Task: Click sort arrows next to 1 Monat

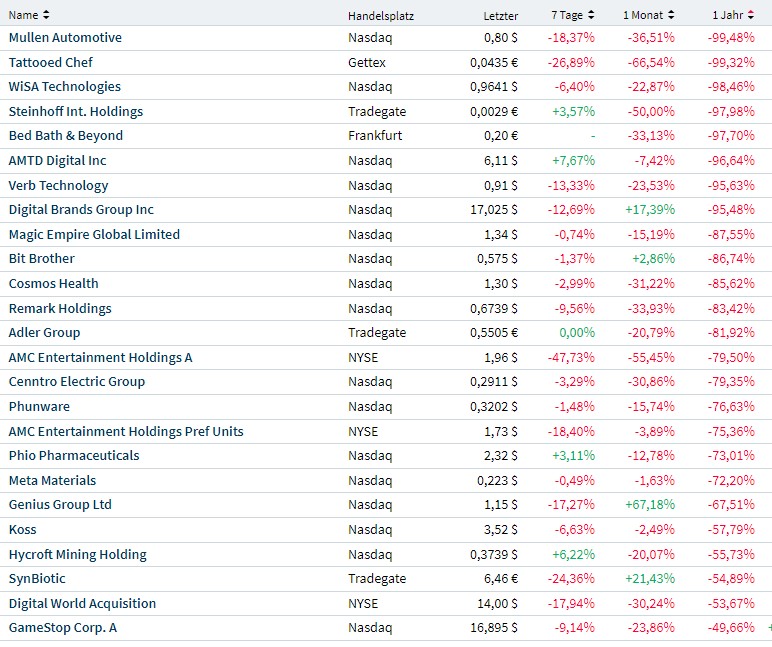Action: coord(670,15)
